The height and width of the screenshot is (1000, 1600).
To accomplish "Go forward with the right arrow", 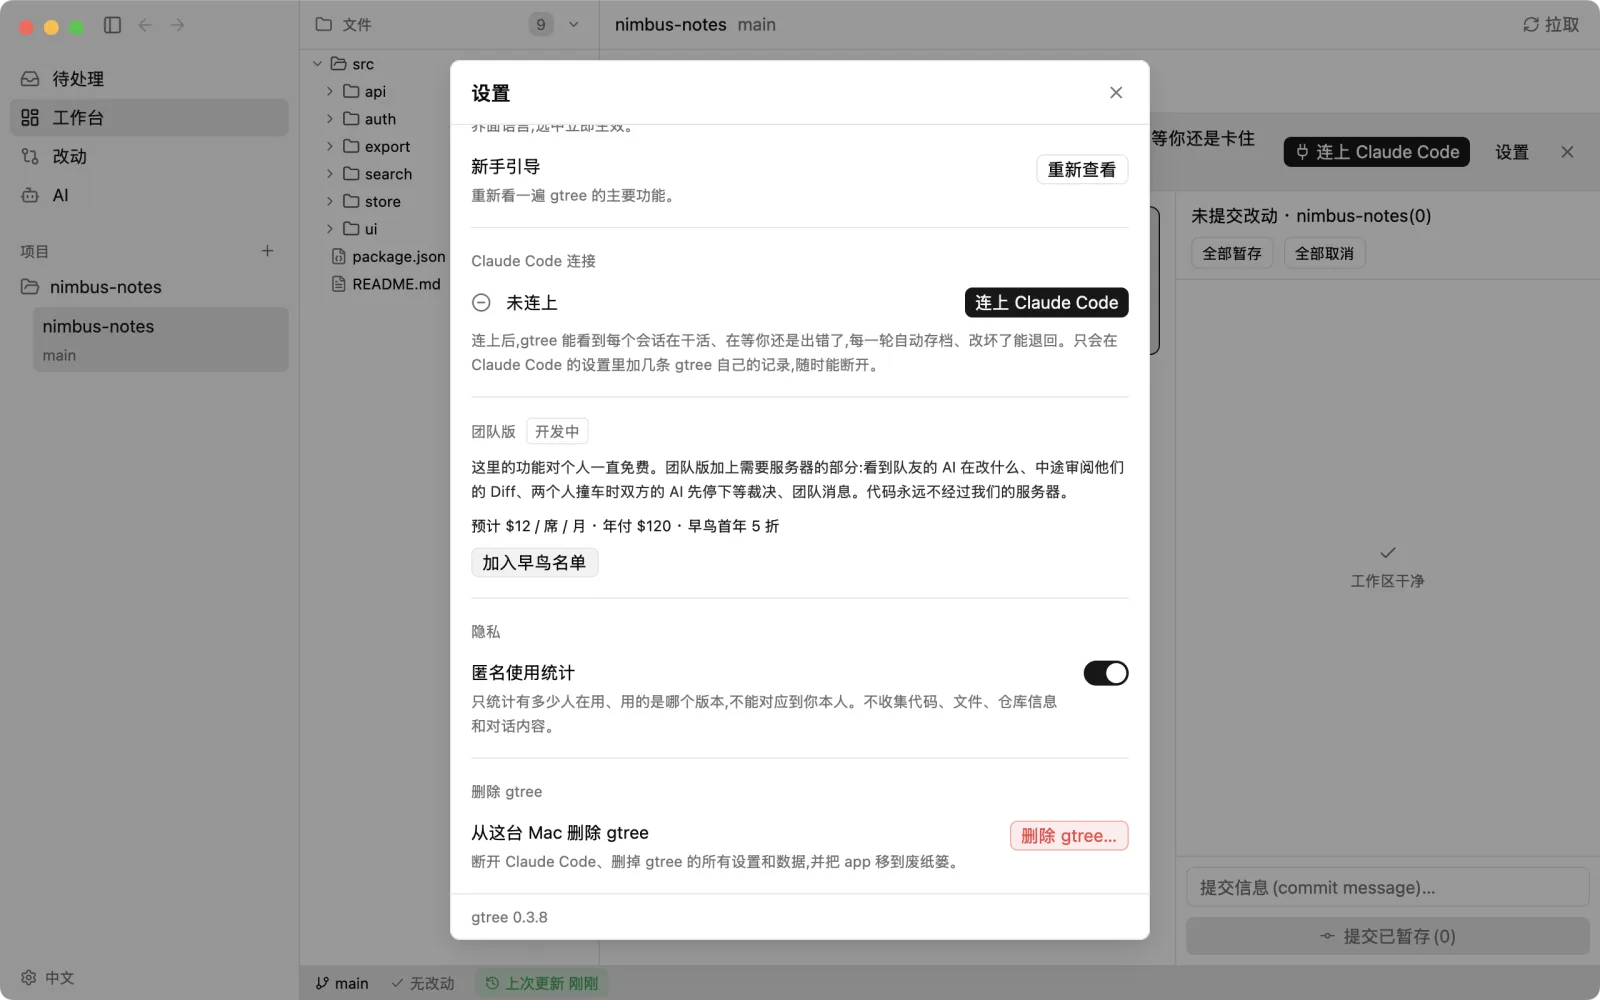I will coord(177,25).
